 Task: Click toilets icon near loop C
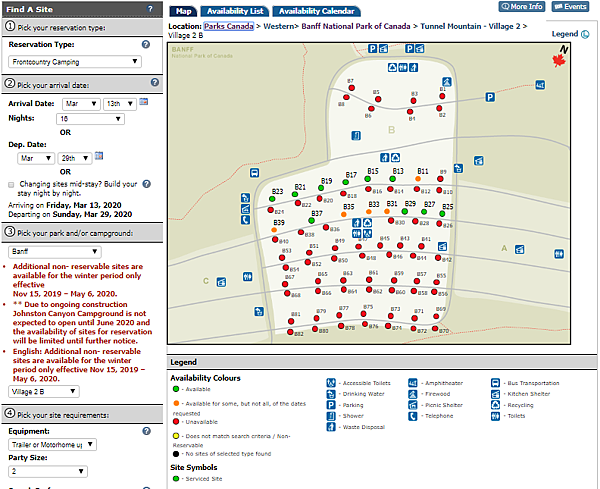coord(248,276)
